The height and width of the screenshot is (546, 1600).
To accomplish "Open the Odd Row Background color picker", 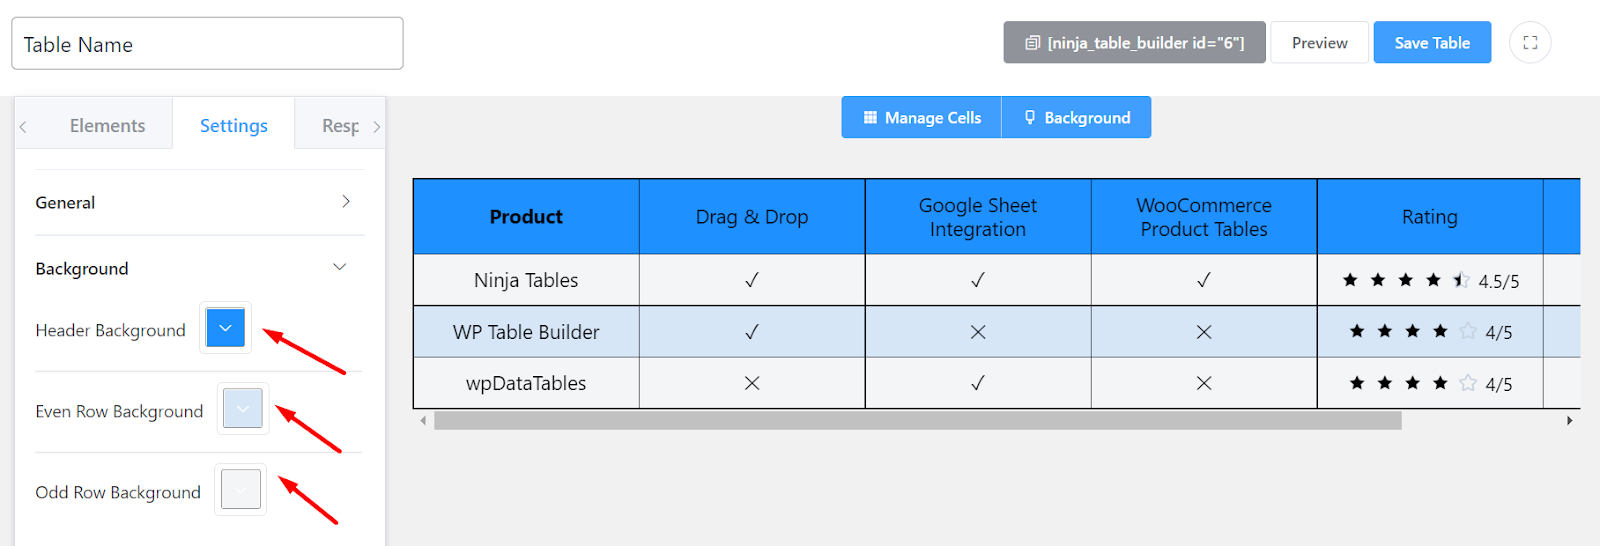I will coord(241,490).
